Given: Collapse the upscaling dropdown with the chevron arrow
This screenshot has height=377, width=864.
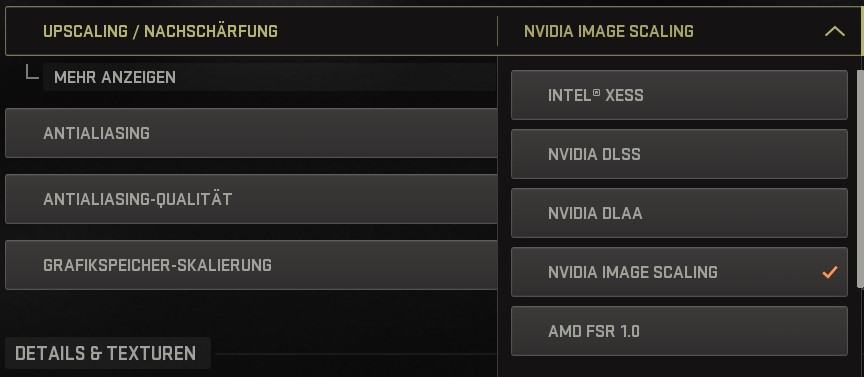Looking at the screenshot, I should point(835,31).
